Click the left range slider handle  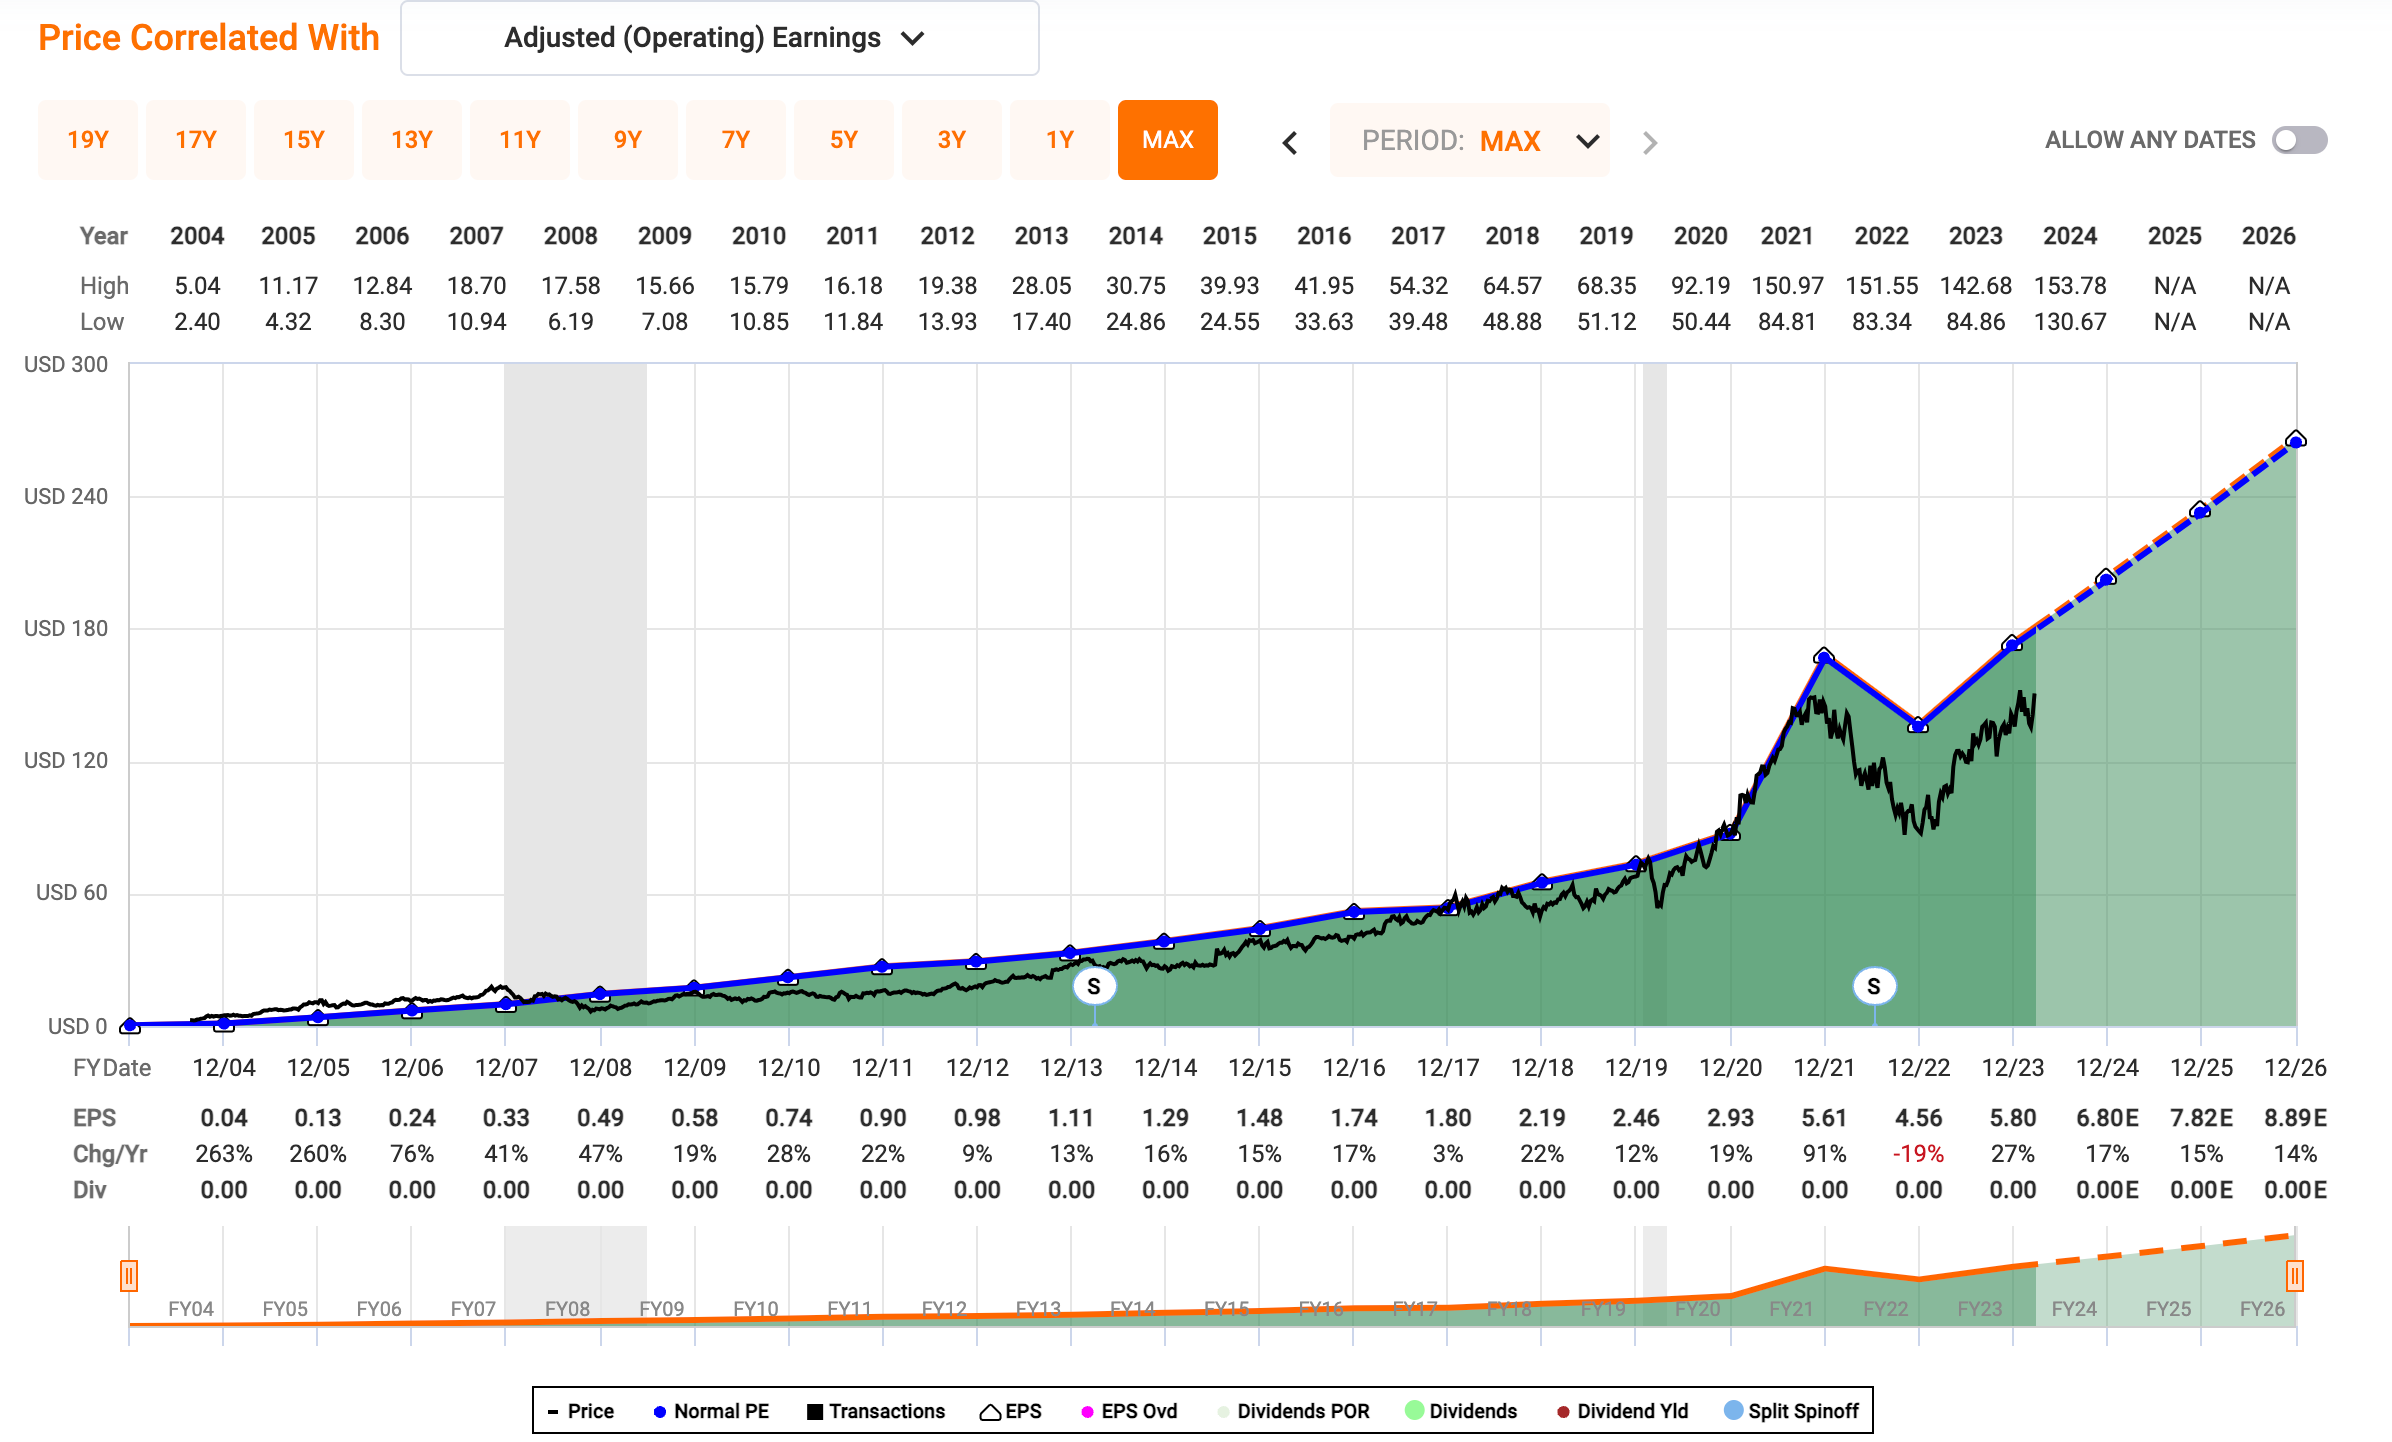(x=129, y=1276)
